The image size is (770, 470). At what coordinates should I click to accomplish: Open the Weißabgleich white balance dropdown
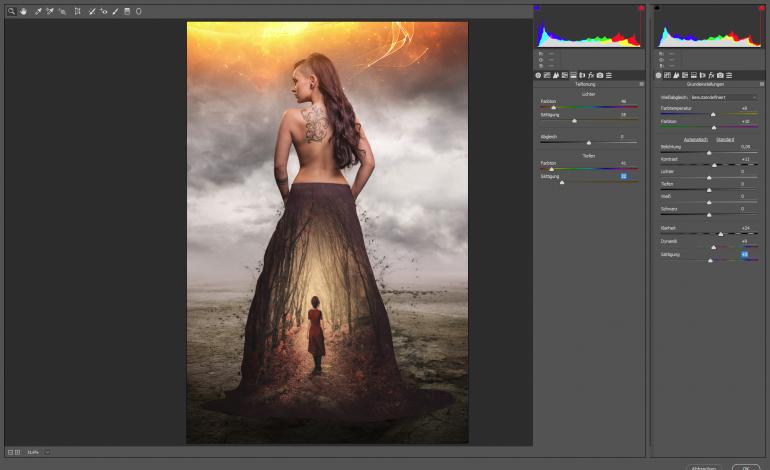click(x=724, y=97)
